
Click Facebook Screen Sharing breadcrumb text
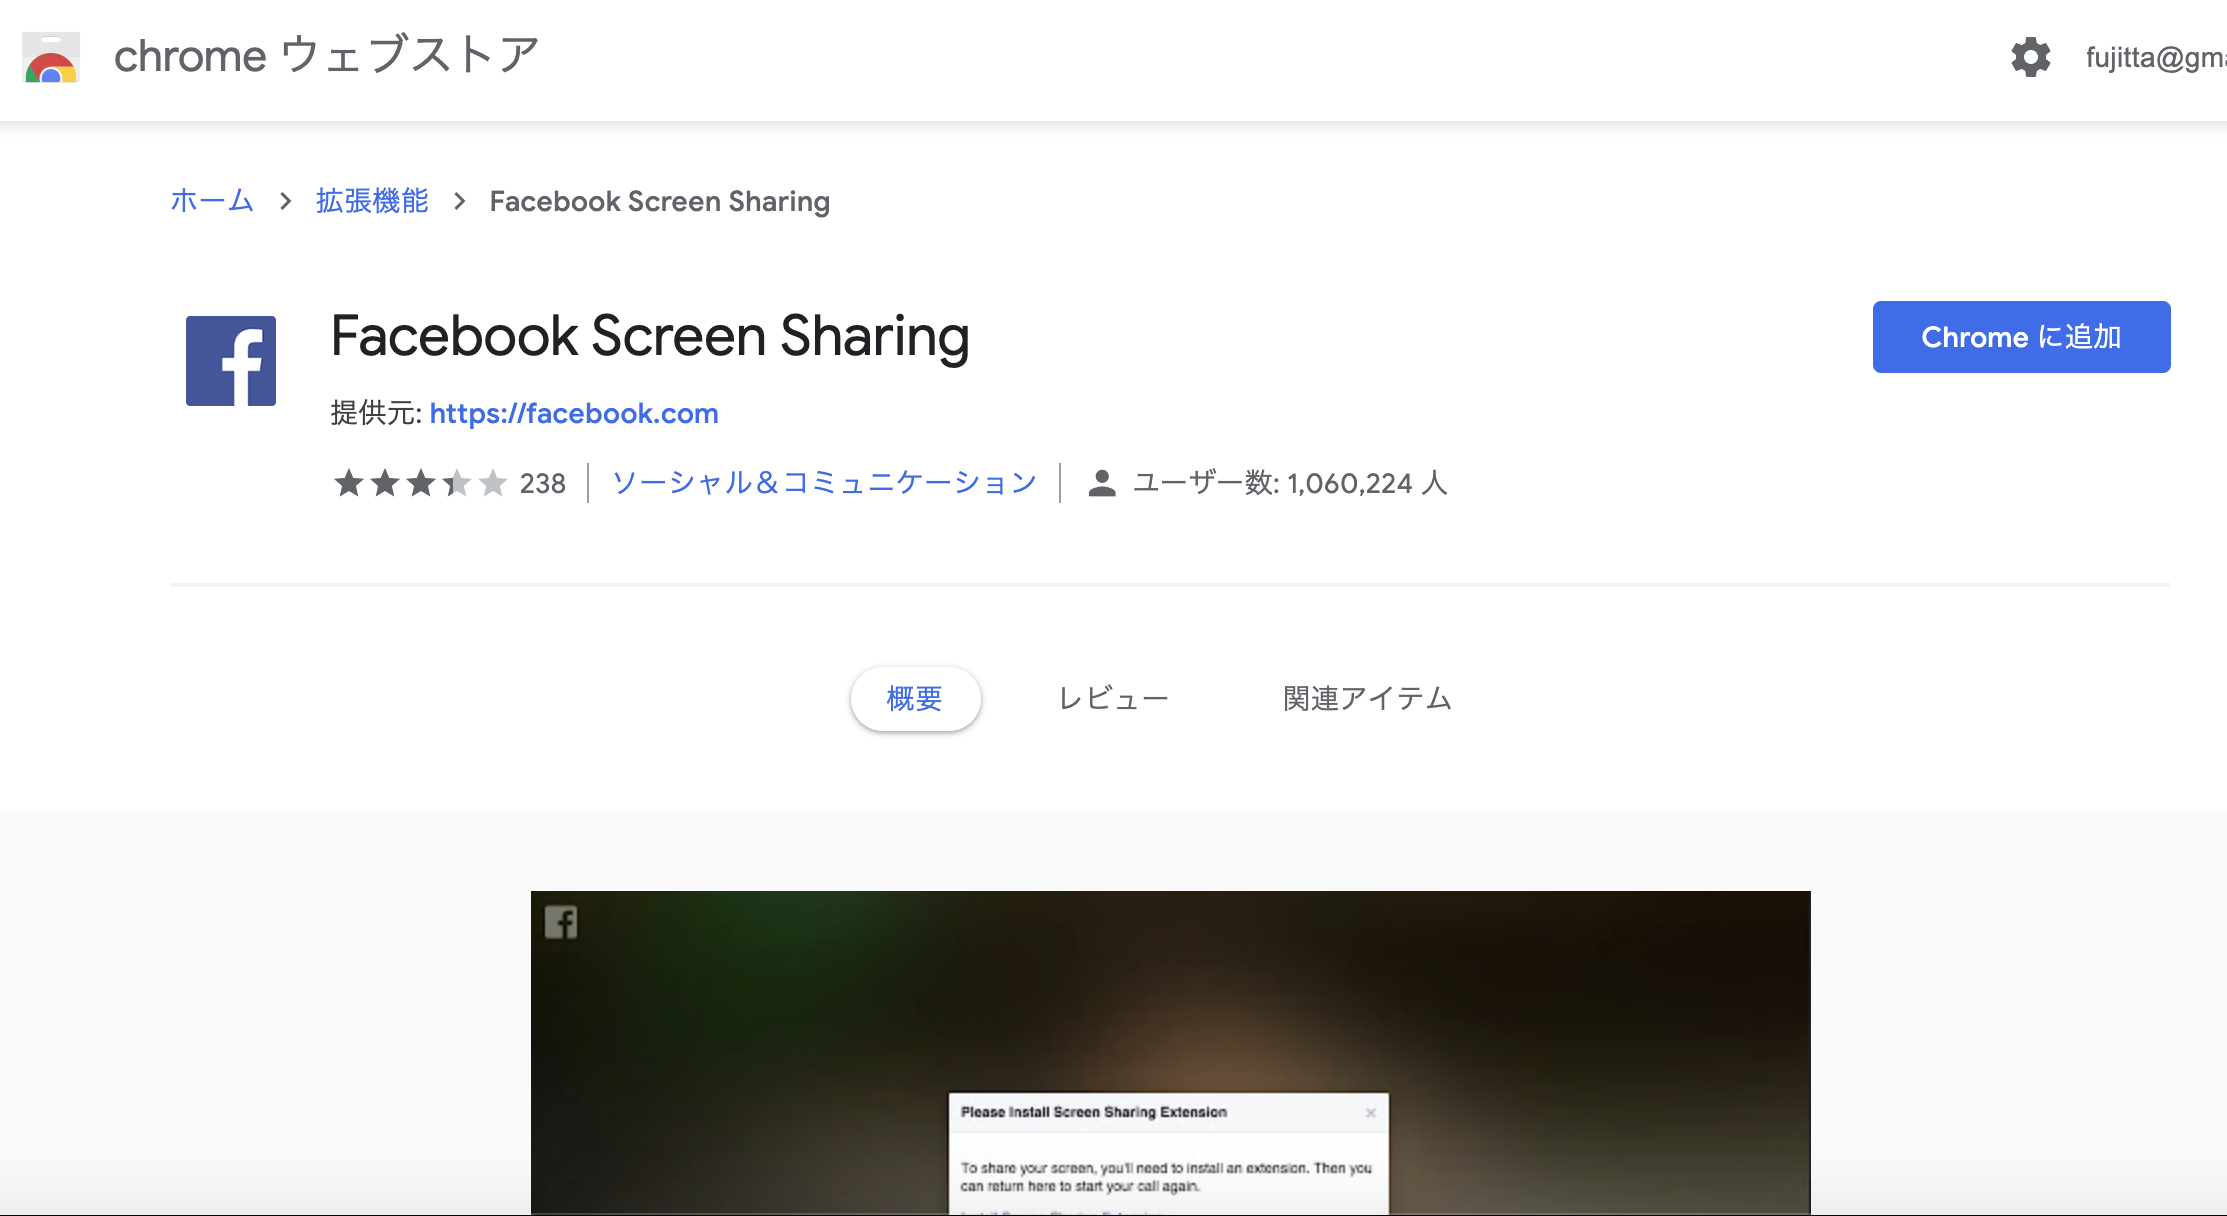(x=660, y=201)
